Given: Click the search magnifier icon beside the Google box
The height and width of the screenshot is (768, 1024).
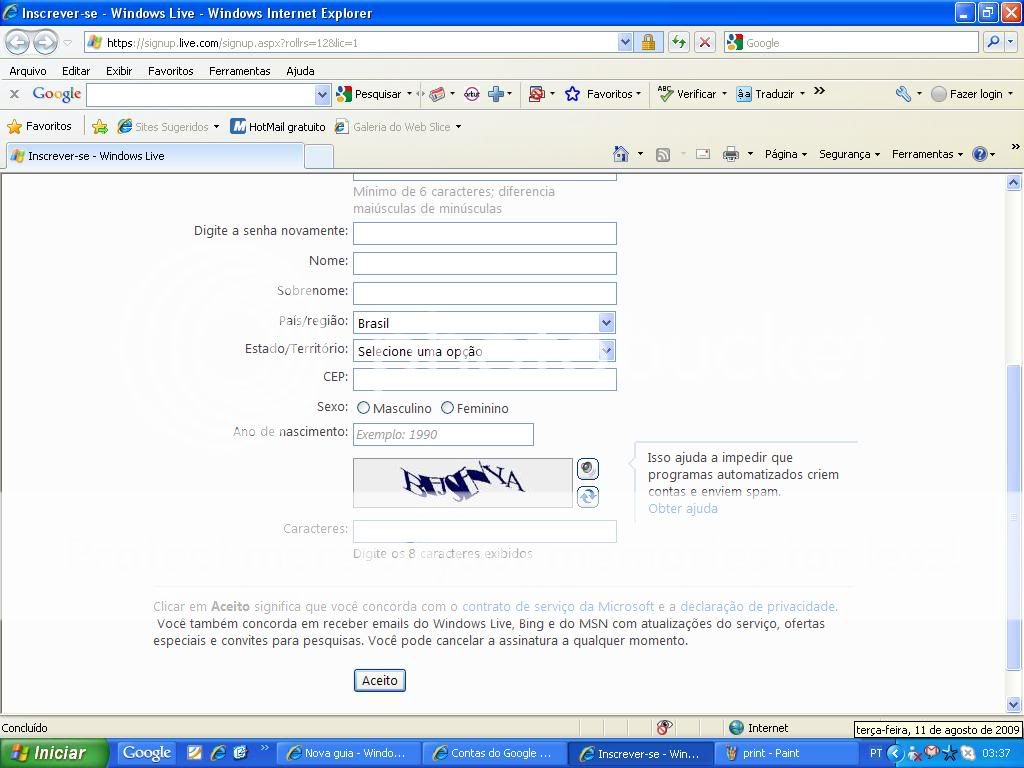Looking at the screenshot, I should 993,42.
